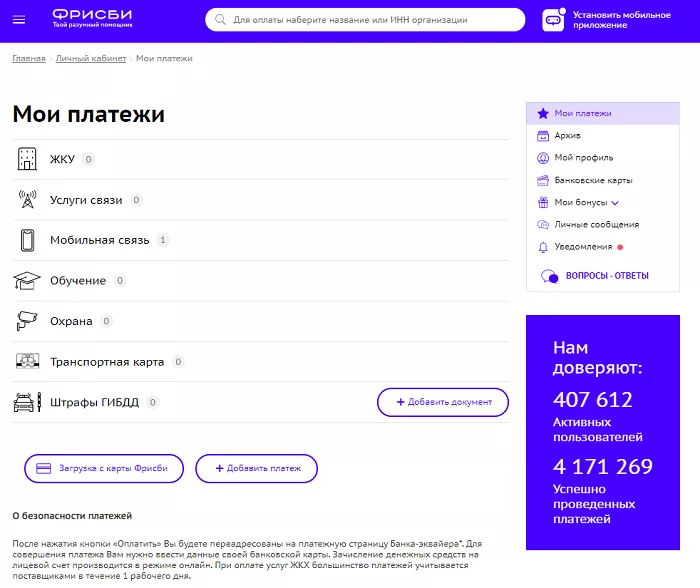Image resolution: width=700 pixels, height=588 pixels.
Task: Open Уведомления menu item
Action: click(x=603, y=247)
